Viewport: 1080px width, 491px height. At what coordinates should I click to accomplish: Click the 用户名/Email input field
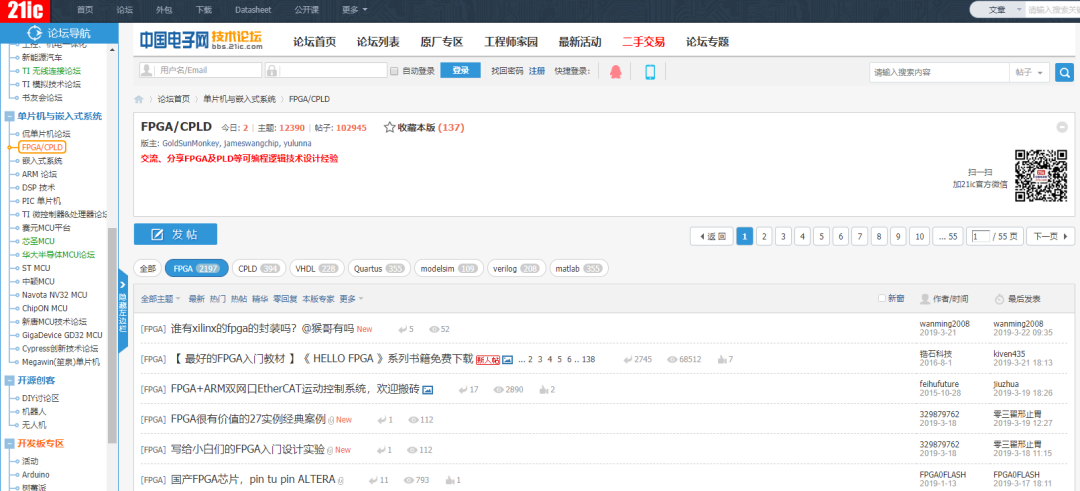(x=200, y=70)
